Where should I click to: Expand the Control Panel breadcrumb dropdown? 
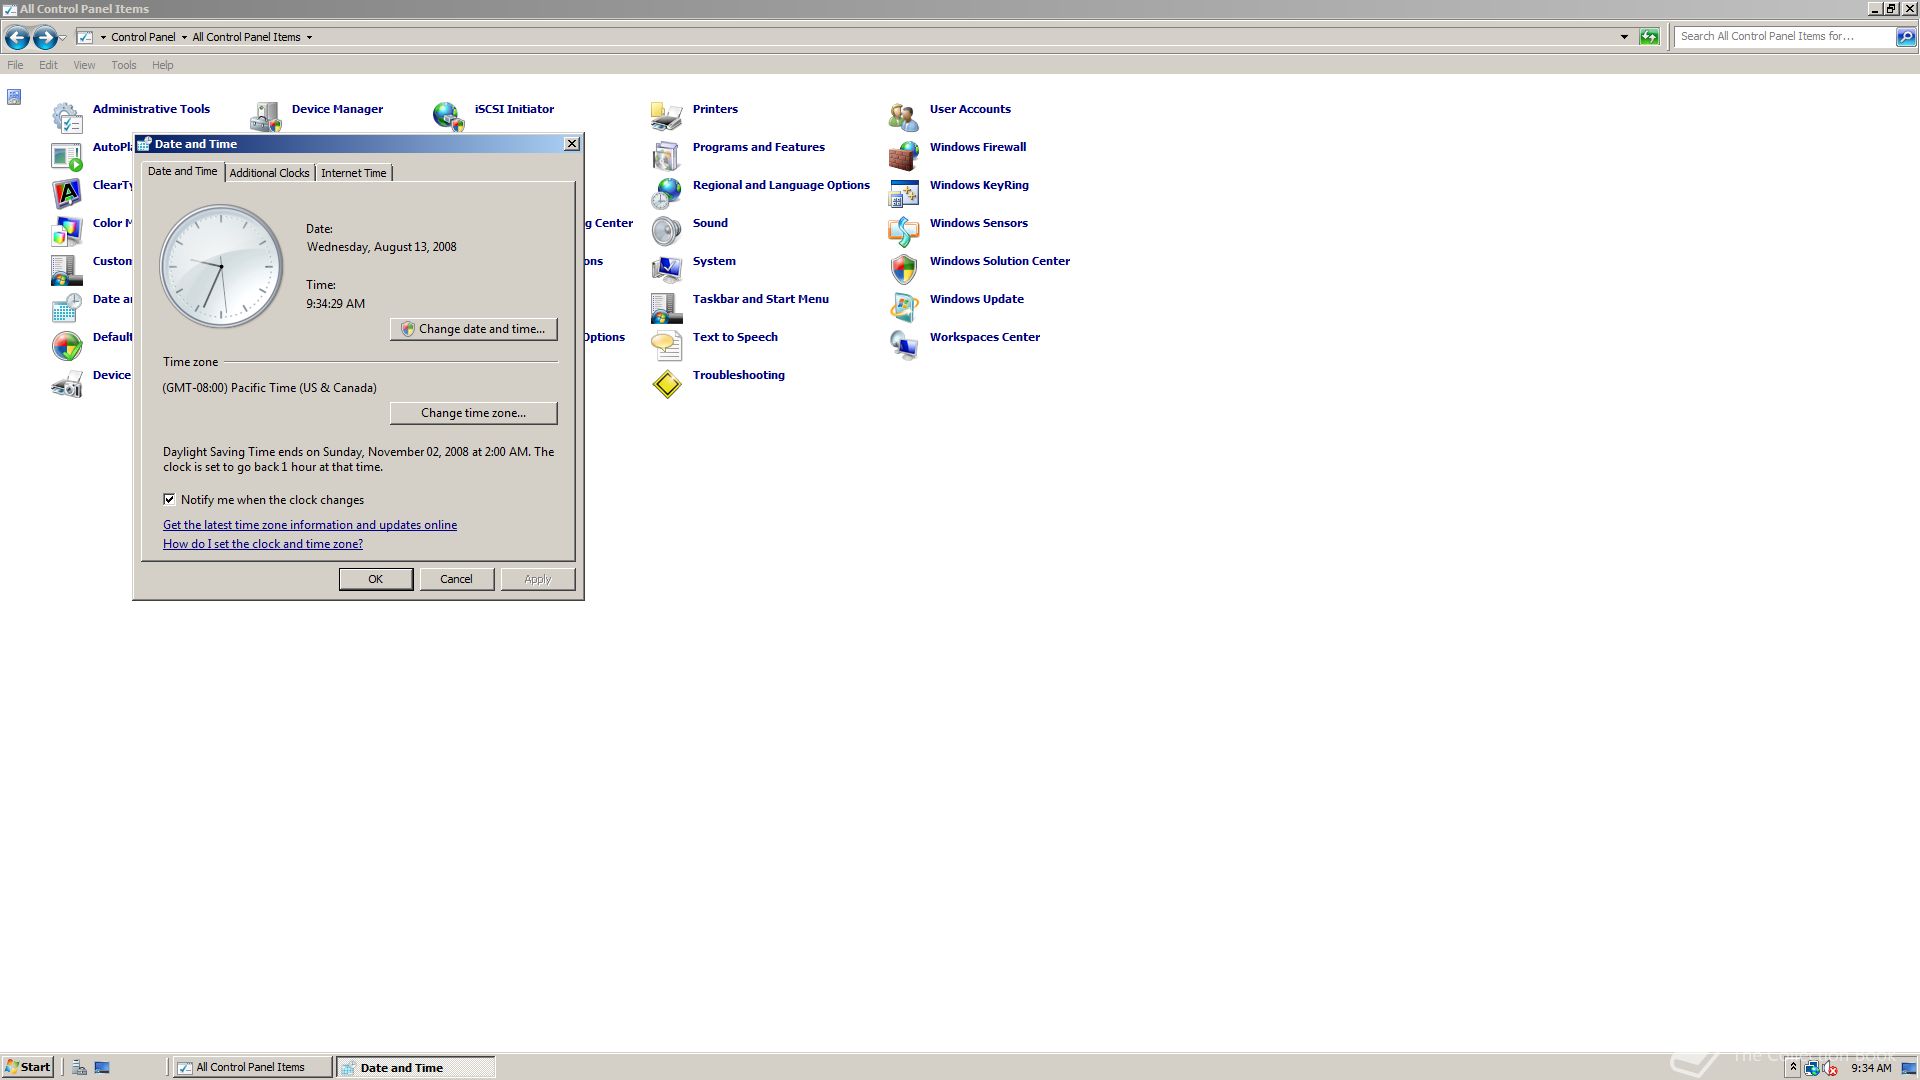tap(184, 37)
